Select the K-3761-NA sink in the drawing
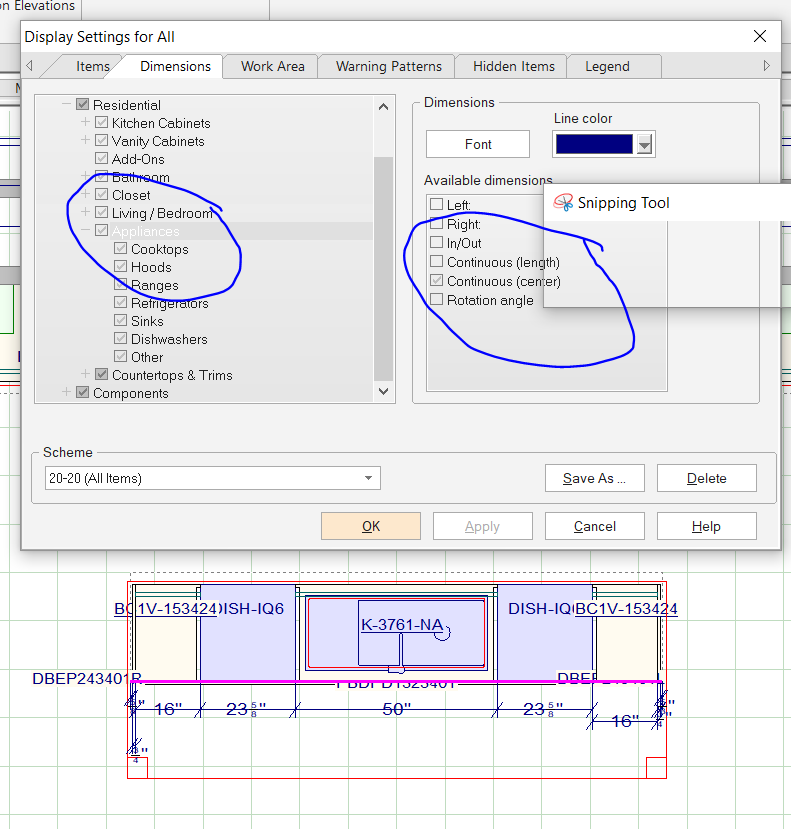The width and height of the screenshot is (791, 829). 402,625
